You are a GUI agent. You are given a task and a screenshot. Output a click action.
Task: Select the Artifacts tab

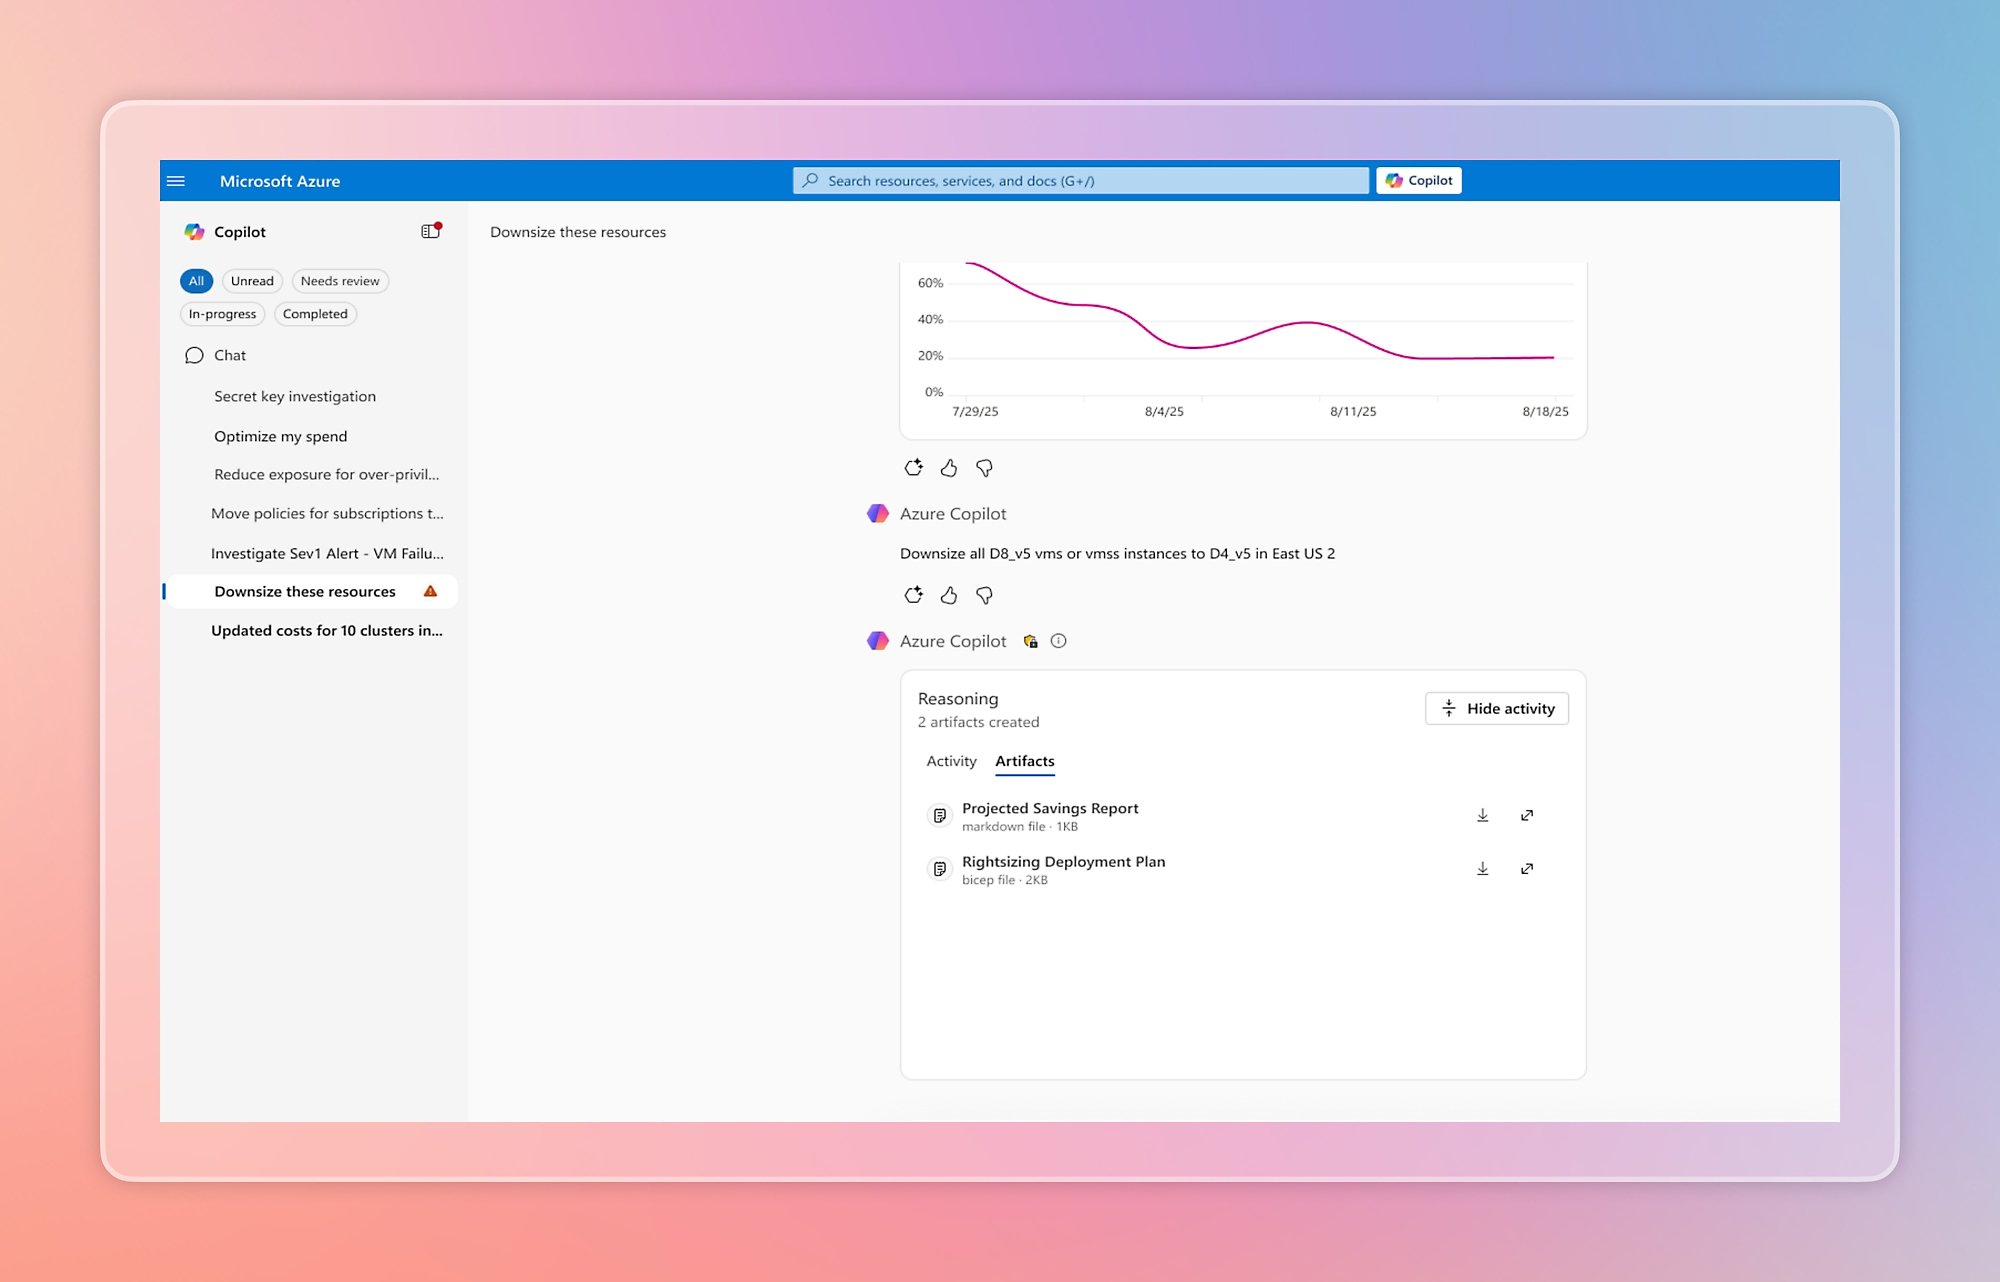tap(1024, 761)
